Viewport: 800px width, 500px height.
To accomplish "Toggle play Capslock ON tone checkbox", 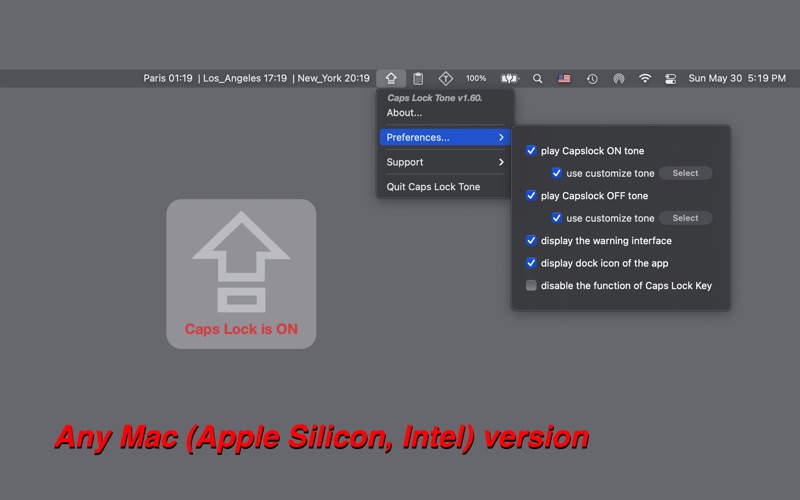I will (x=531, y=151).
